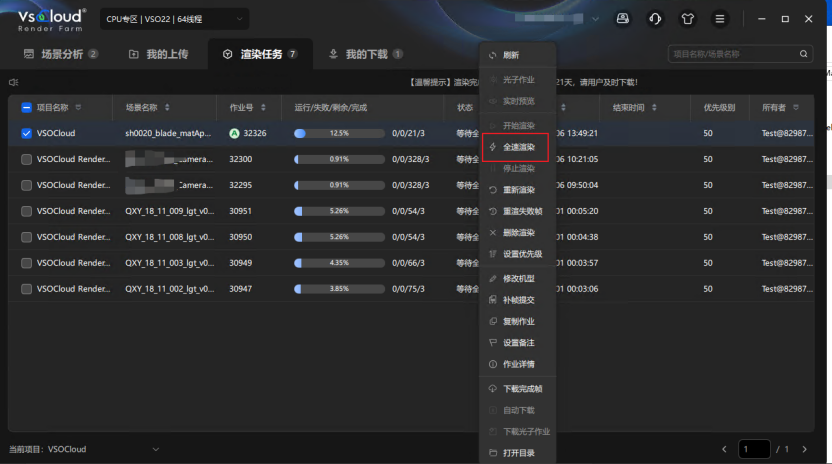Click the customer service headset icon

click(654, 19)
